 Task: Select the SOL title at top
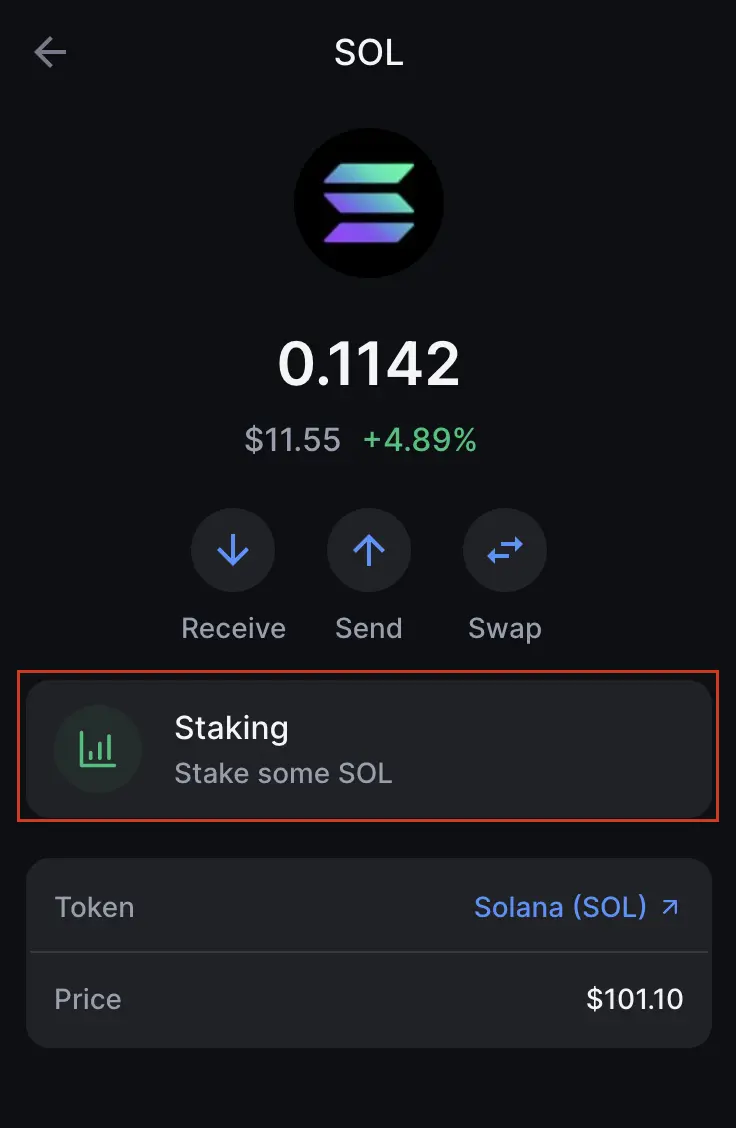tap(368, 52)
